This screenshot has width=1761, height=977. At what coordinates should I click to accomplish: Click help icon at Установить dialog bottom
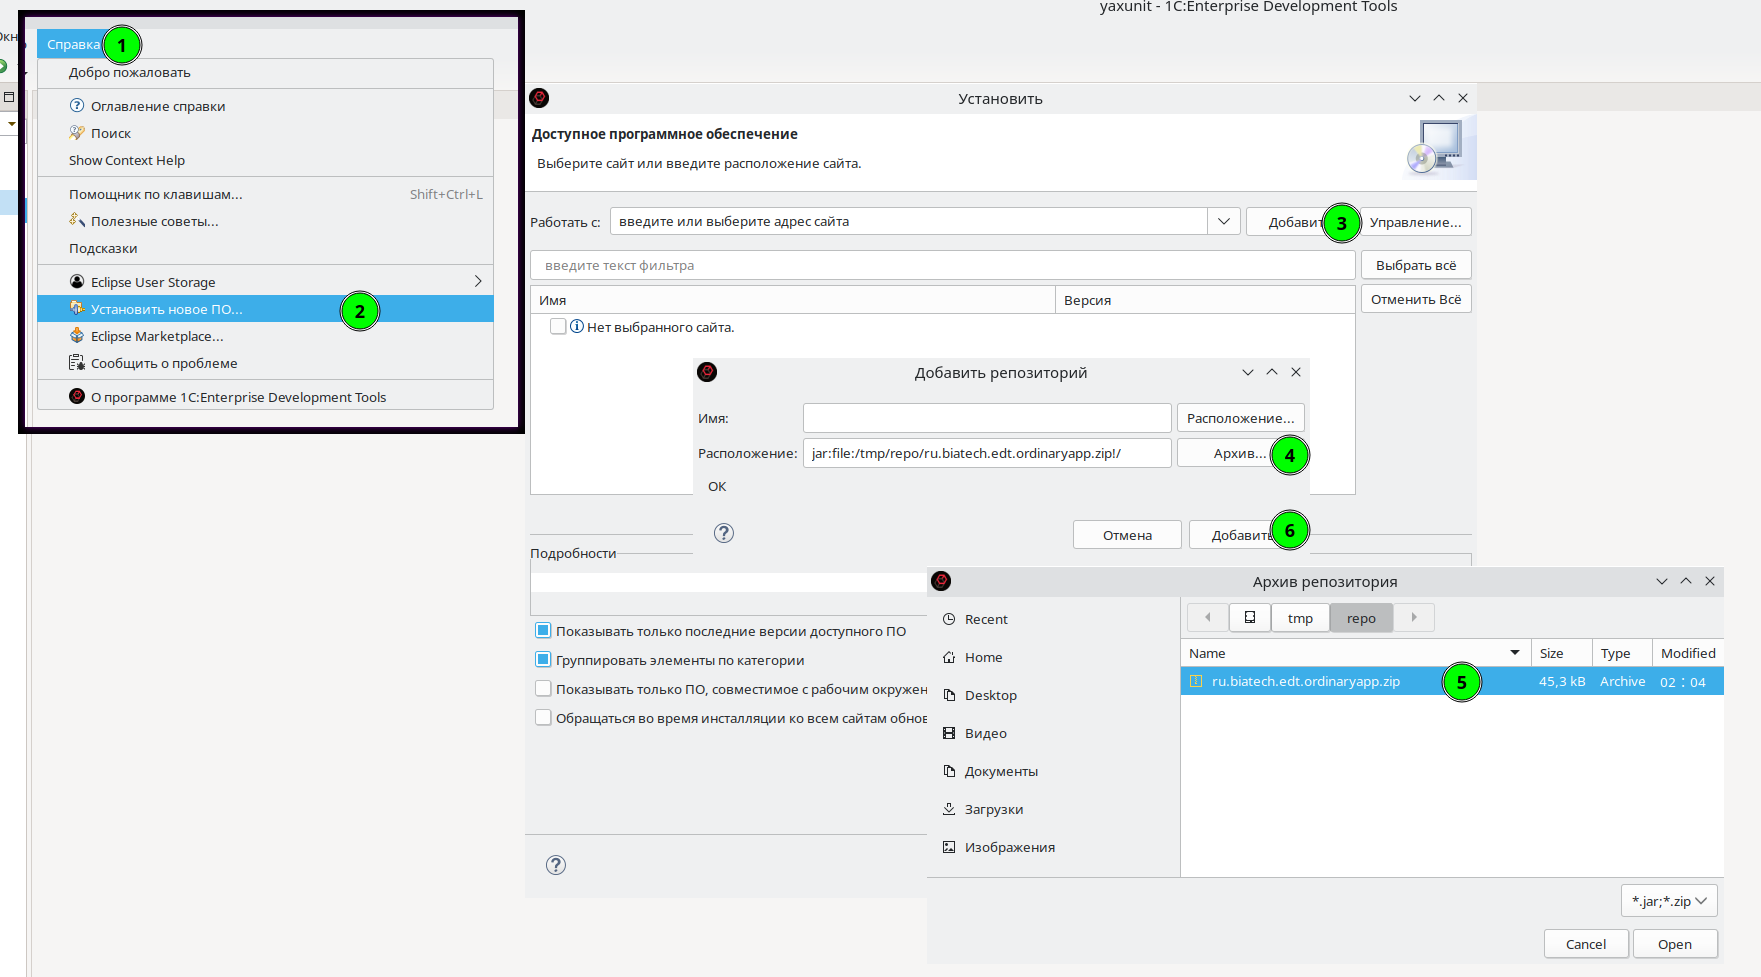(x=556, y=865)
